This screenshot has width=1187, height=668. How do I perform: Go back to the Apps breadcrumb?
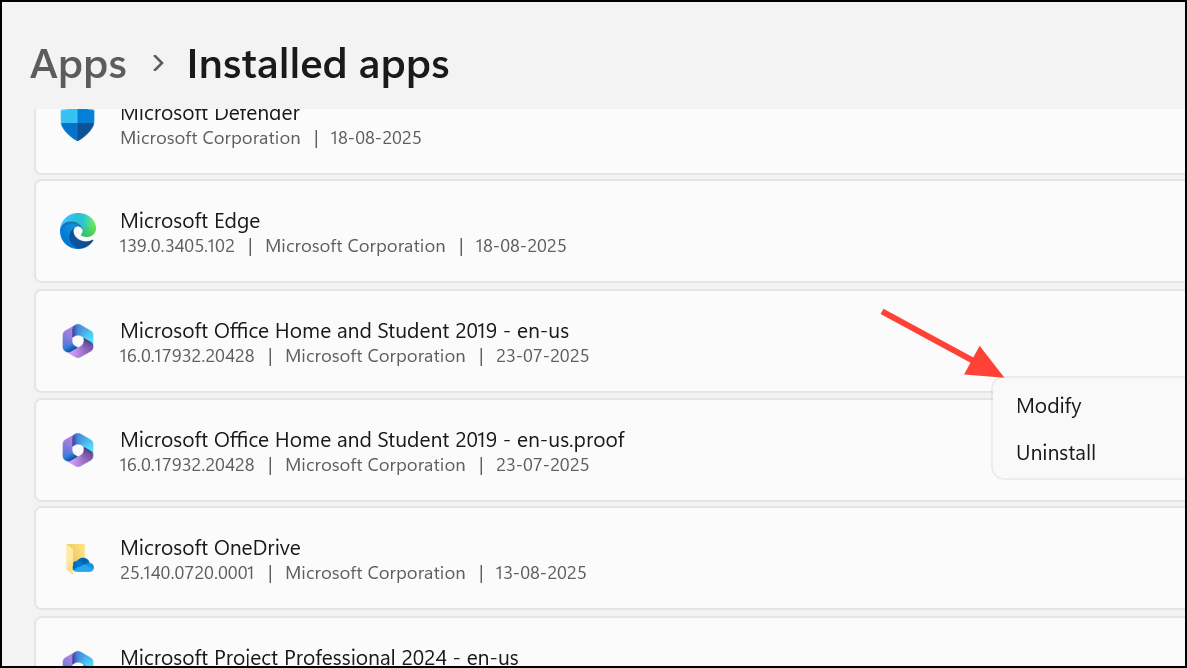click(x=78, y=65)
